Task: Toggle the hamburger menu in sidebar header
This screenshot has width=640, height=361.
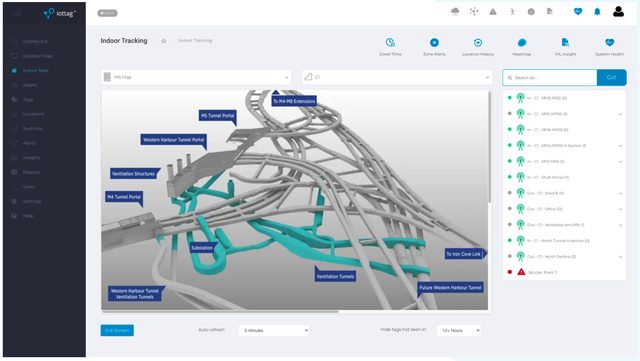Action: (x=17, y=13)
